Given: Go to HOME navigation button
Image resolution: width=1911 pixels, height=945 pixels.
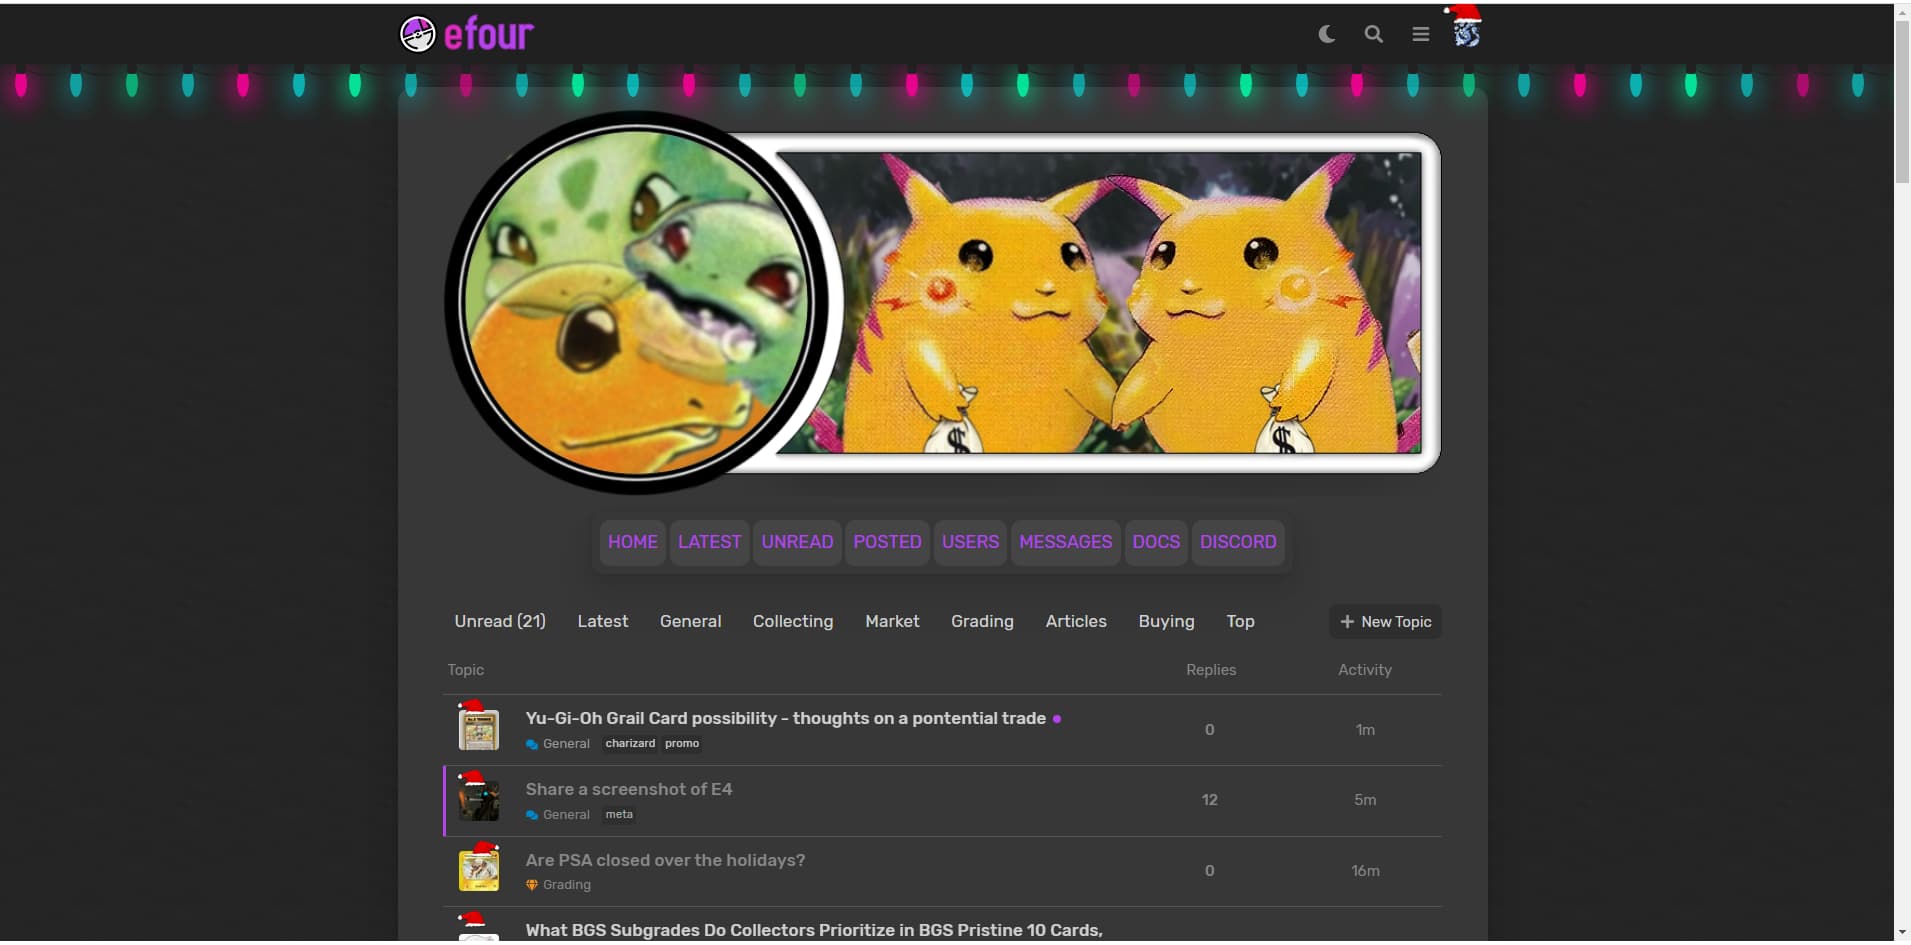Looking at the screenshot, I should pyautogui.click(x=633, y=542).
